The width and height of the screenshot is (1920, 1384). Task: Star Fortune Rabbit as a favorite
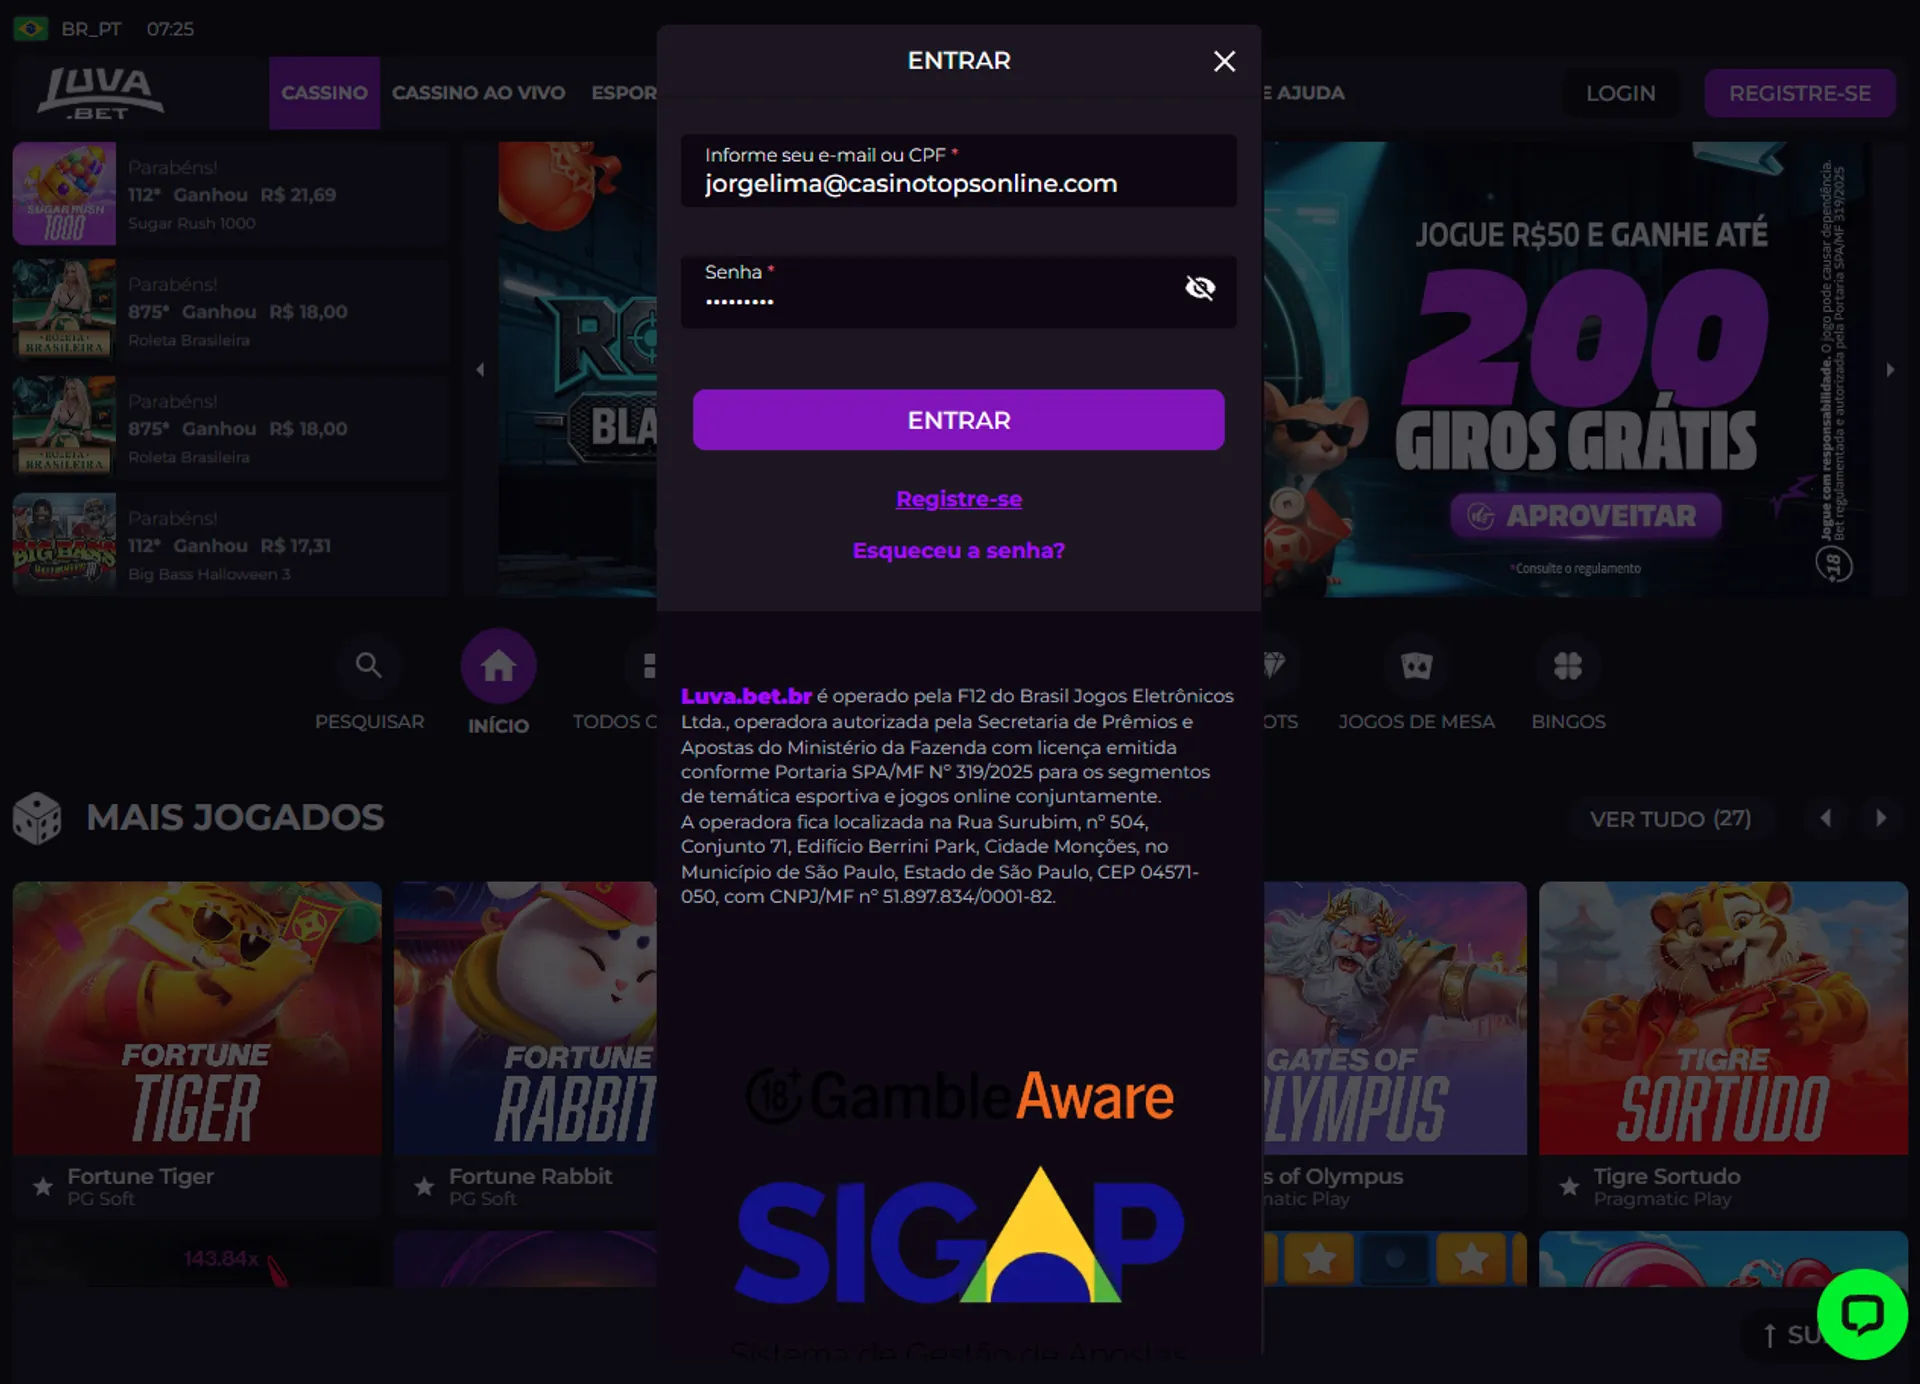tap(423, 1187)
